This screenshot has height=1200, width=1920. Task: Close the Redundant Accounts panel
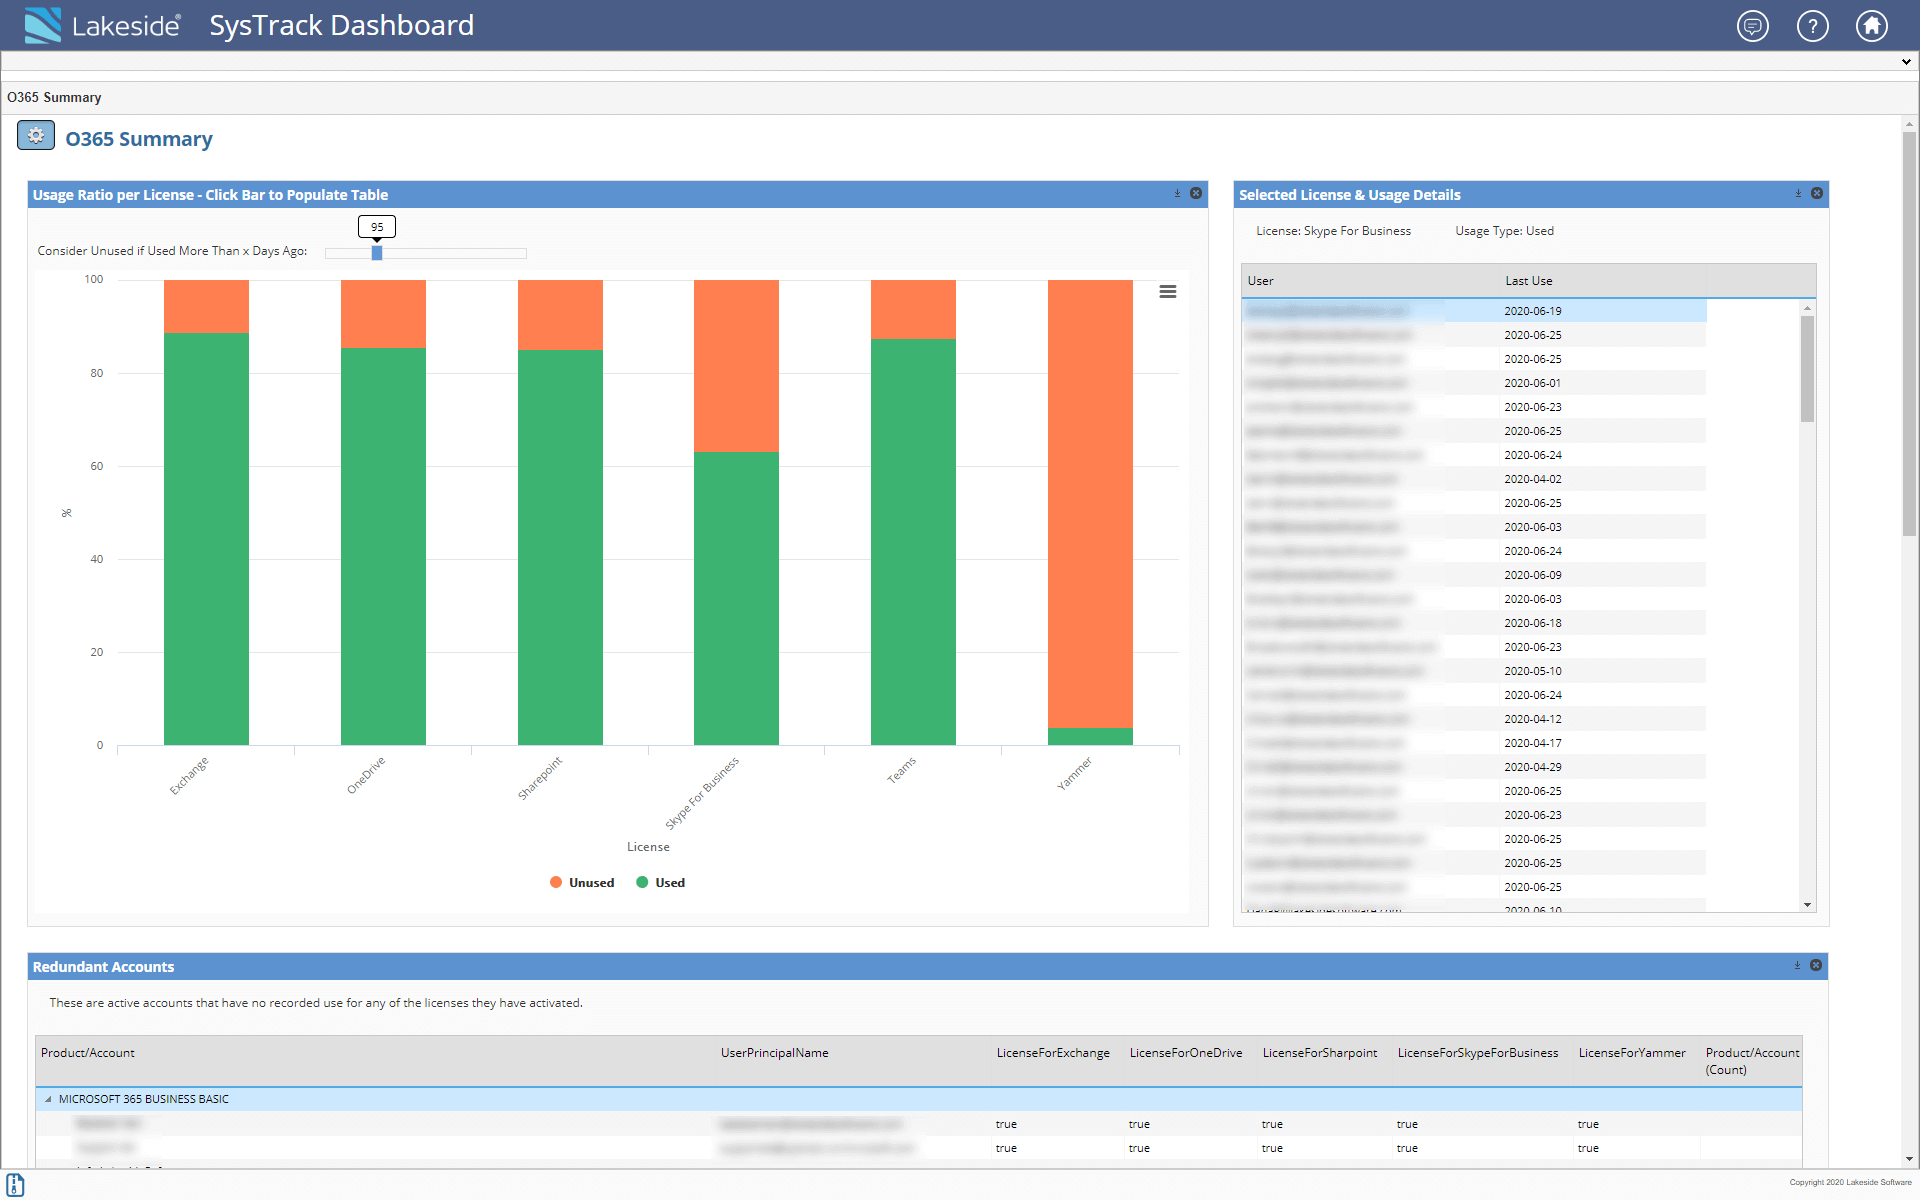click(1816, 966)
